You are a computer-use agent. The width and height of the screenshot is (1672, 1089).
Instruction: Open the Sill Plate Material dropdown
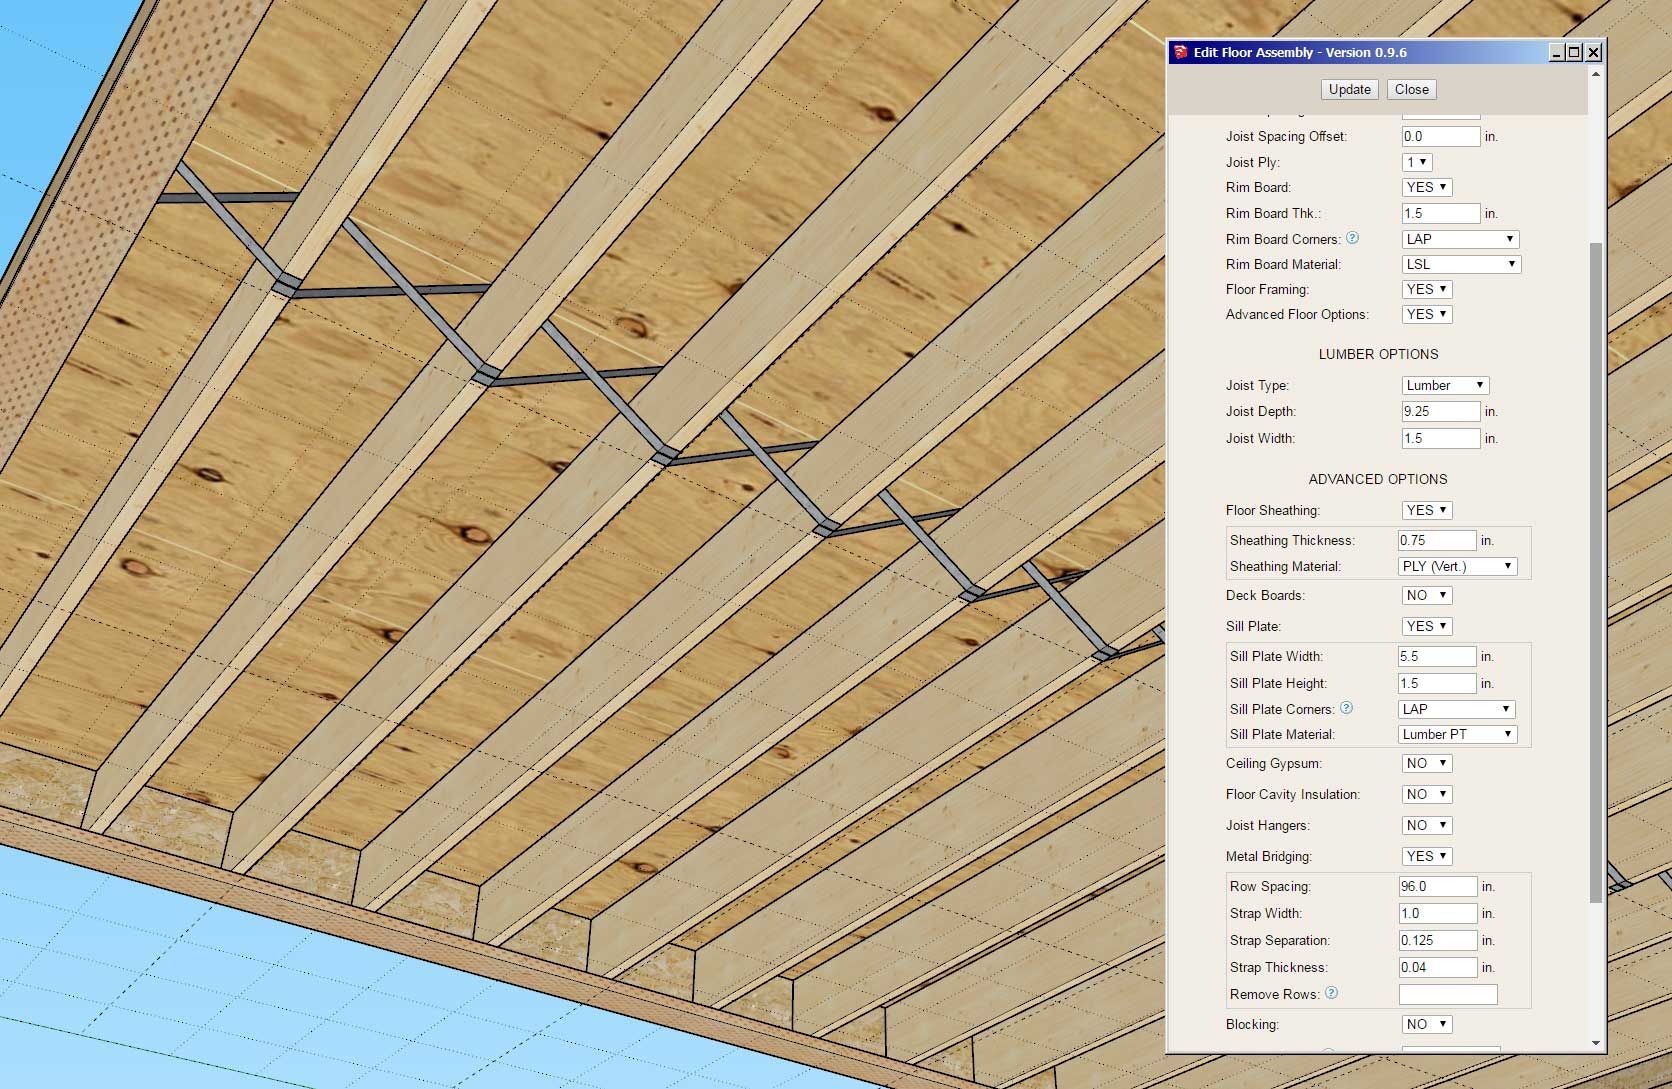coord(1457,734)
